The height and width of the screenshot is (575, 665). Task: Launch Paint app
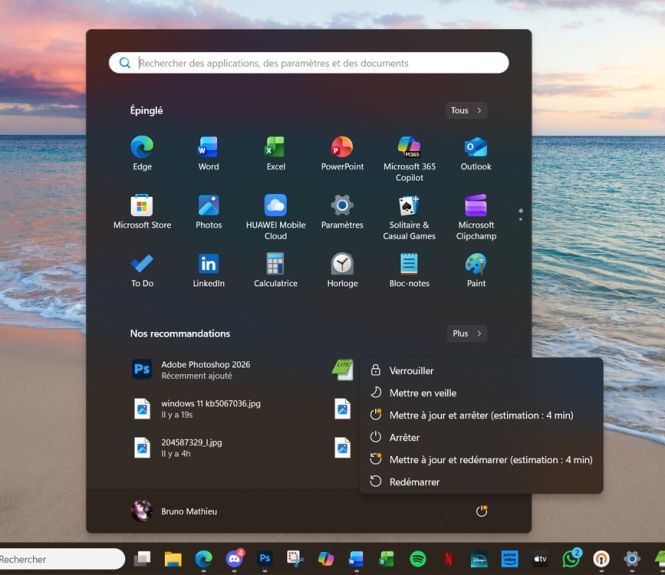(x=476, y=271)
